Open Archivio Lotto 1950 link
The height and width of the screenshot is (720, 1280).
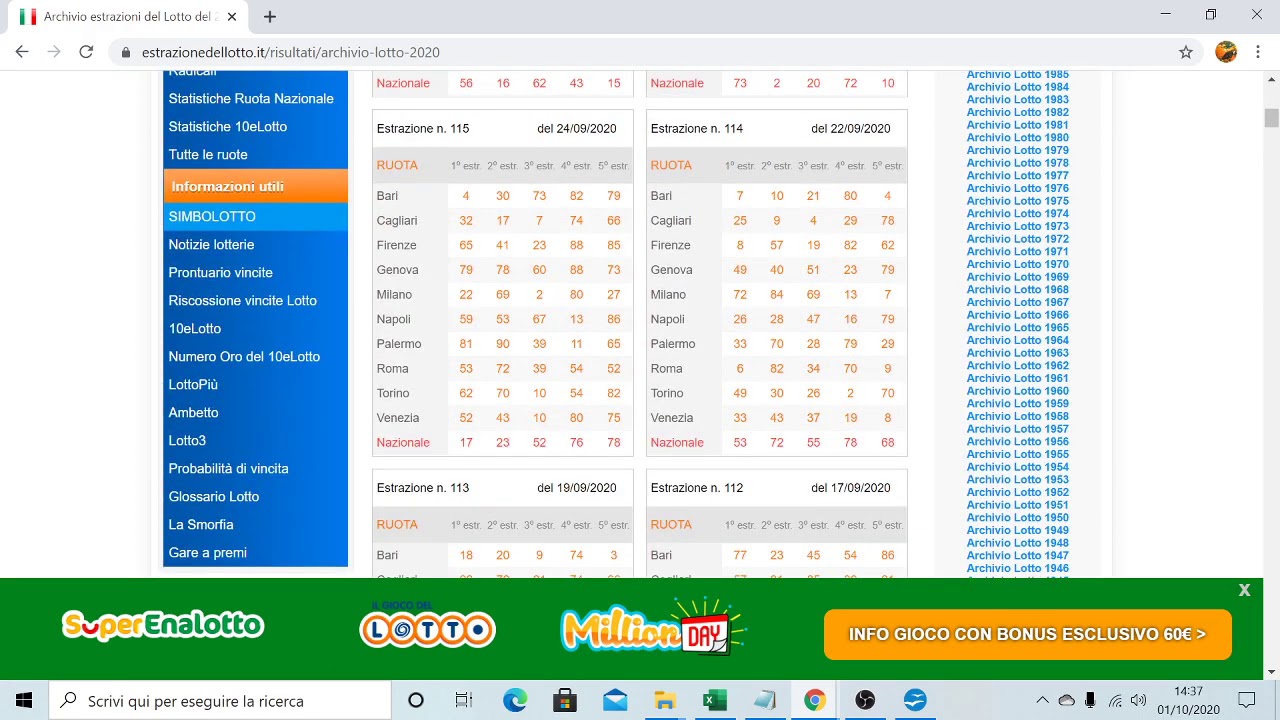tap(1017, 517)
